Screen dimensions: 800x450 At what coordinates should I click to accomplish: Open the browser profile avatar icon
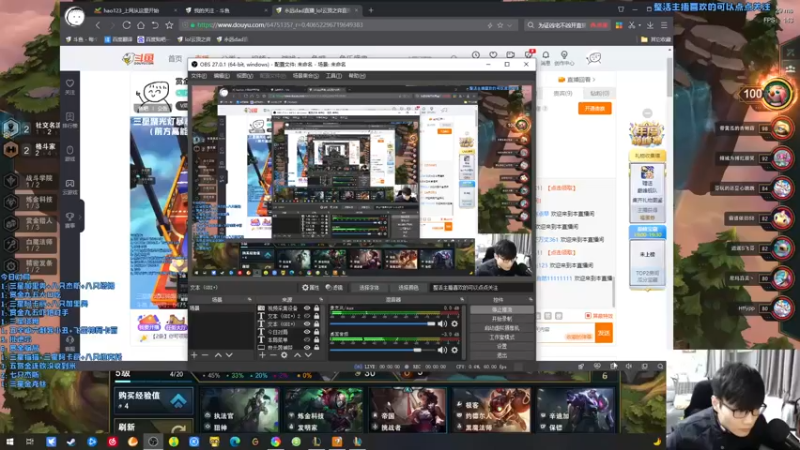tap(75, 17)
